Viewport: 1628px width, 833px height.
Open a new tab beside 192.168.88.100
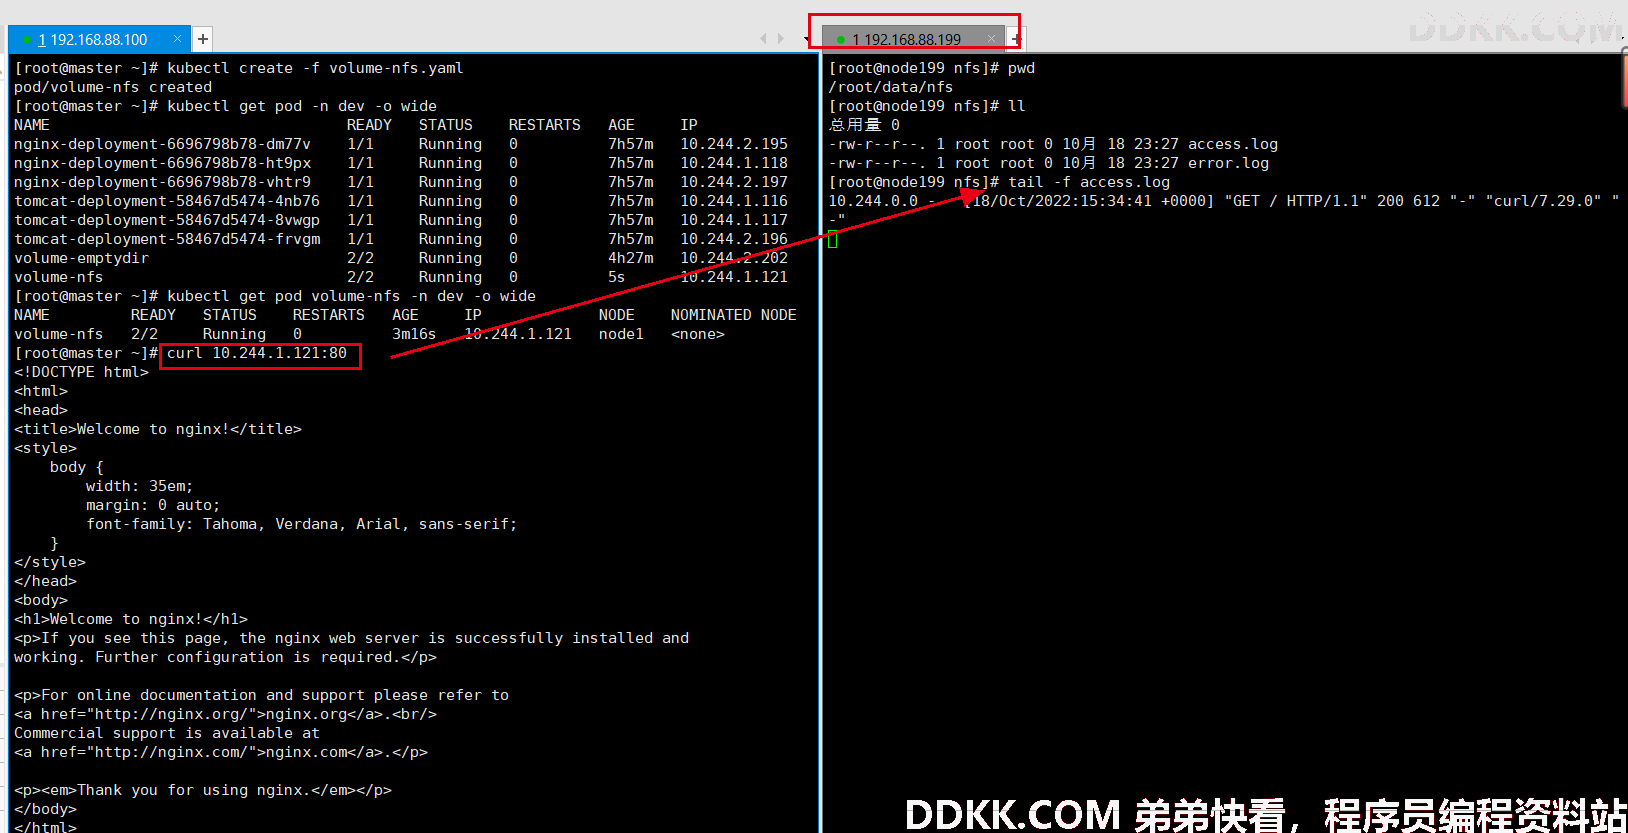click(203, 39)
